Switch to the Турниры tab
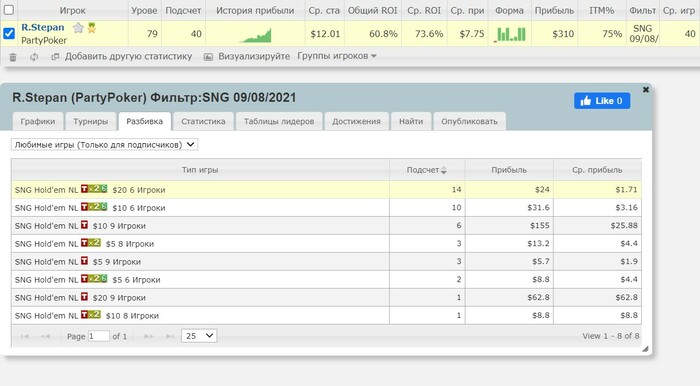 pyautogui.click(x=91, y=121)
